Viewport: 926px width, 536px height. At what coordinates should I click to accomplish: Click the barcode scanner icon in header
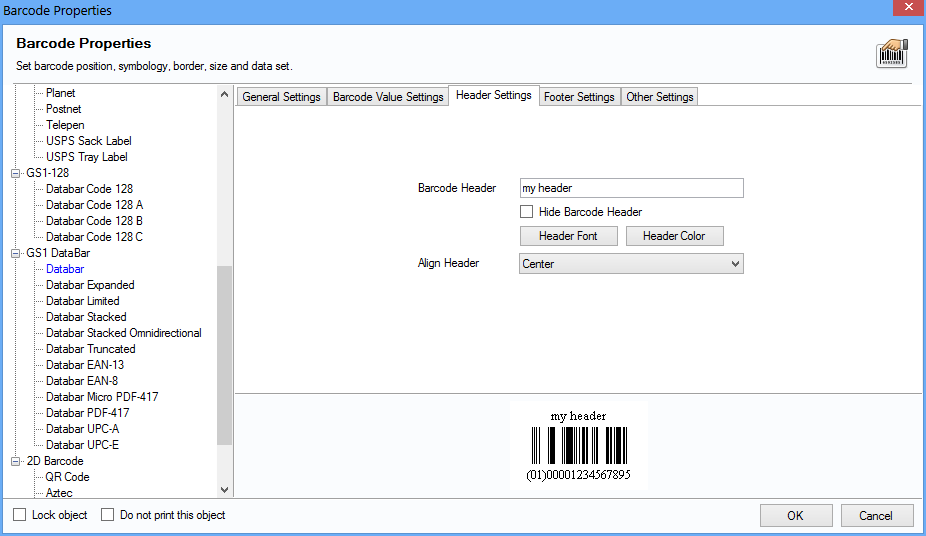(x=892, y=54)
